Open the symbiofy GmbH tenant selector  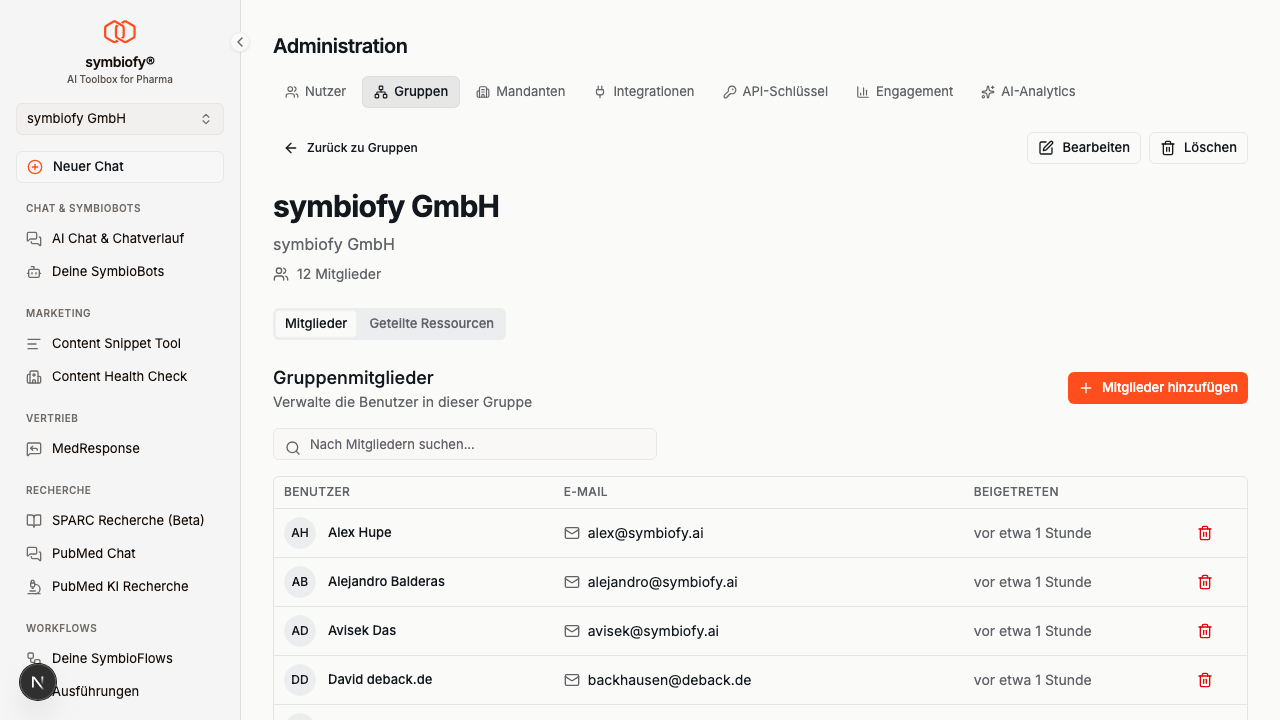[120, 118]
